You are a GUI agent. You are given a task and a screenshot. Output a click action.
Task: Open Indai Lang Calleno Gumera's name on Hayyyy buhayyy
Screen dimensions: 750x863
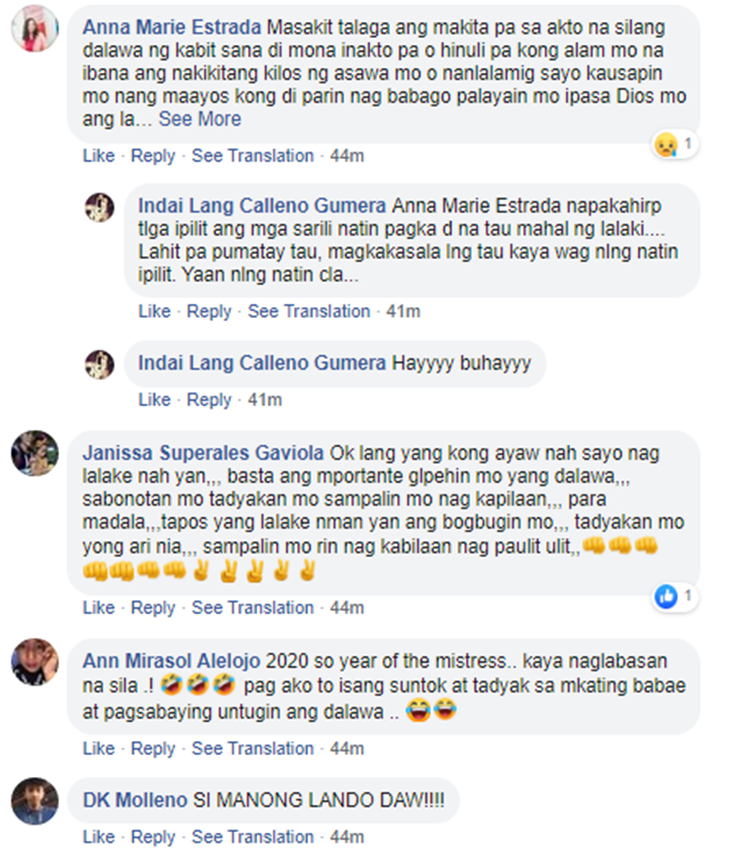point(262,363)
